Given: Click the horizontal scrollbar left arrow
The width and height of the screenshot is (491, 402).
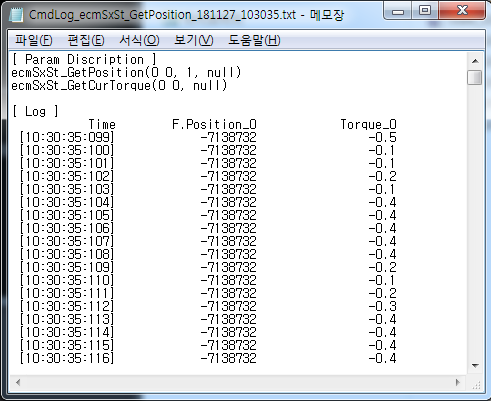Looking at the screenshot, I should tap(18, 382).
